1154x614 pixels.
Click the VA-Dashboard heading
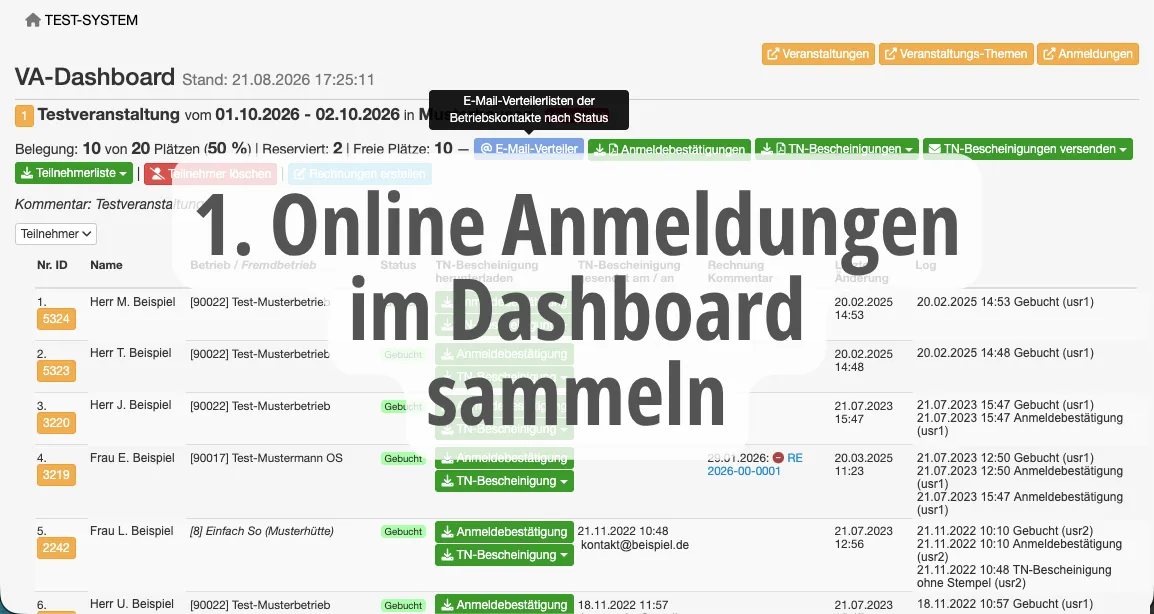point(95,77)
